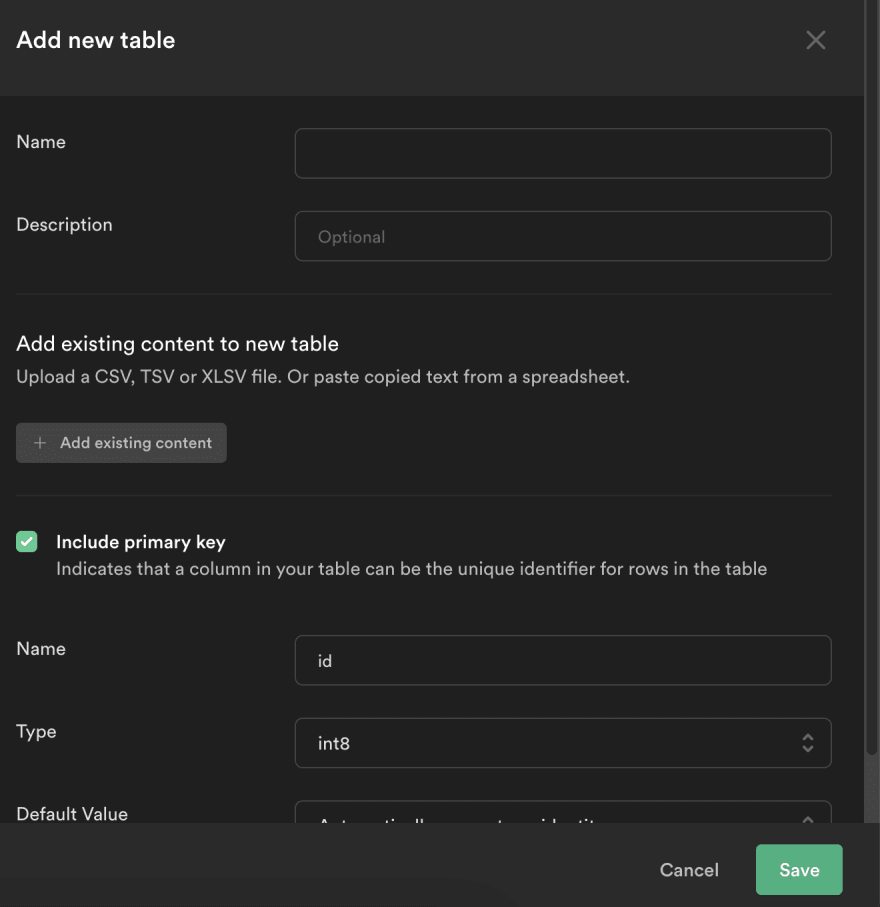
Task: Click the Cancel button
Action: pyautogui.click(x=689, y=869)
